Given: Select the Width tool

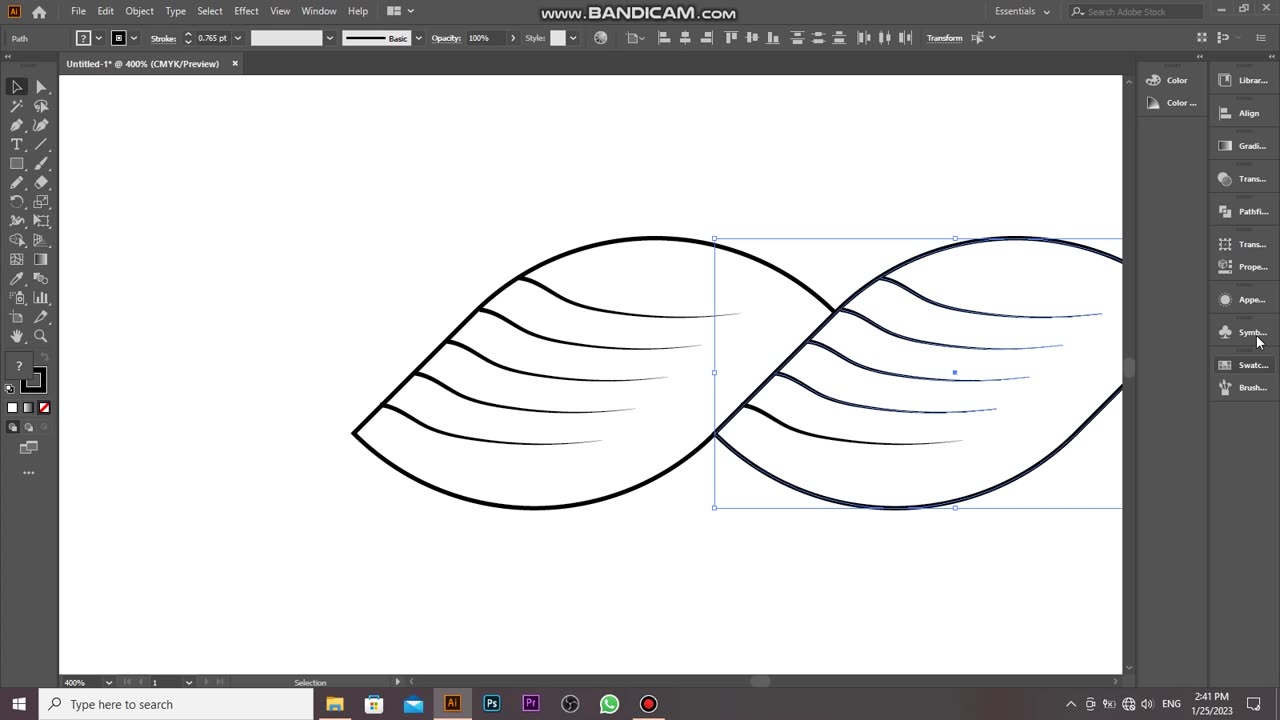Looking at the screenshot, I should (17, 221).
